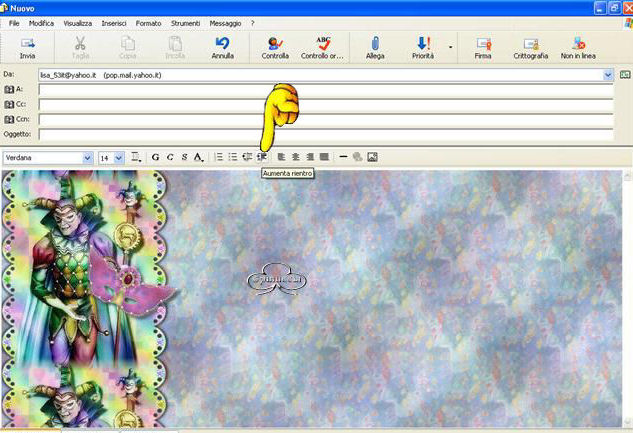Click into the Ccn: recipient field
Viewport: 633px width, 433px height.
[326, 119]
